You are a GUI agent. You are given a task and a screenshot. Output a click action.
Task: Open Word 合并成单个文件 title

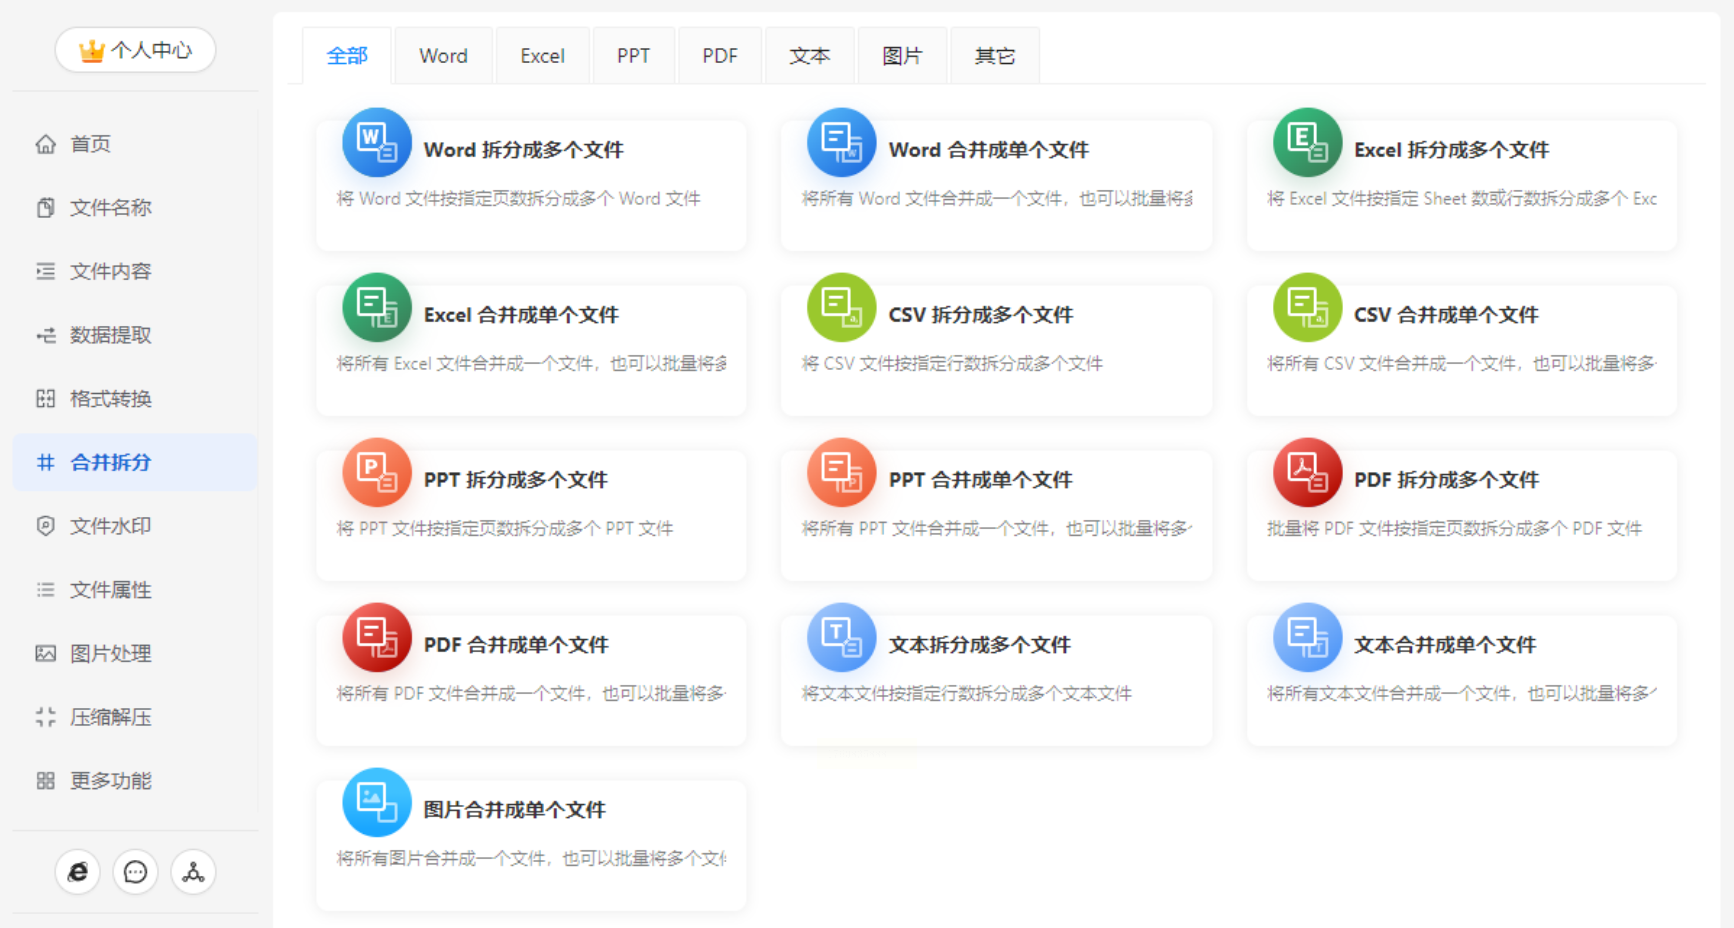pos(988,150)
